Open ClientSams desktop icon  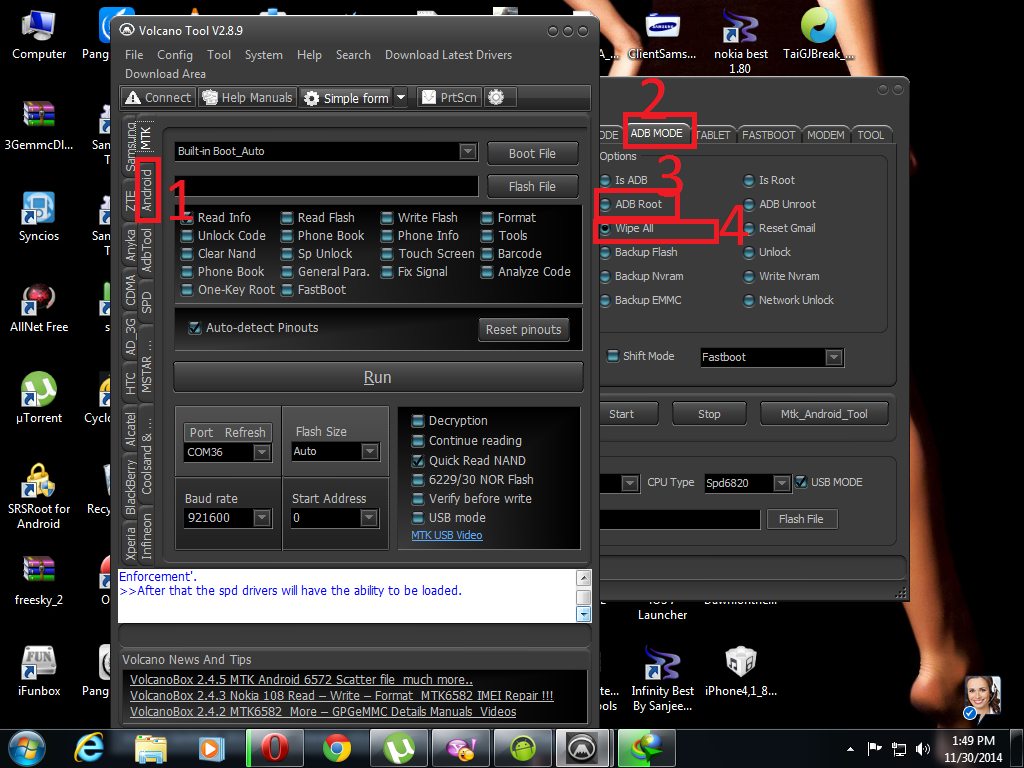(x=662, y=35)
